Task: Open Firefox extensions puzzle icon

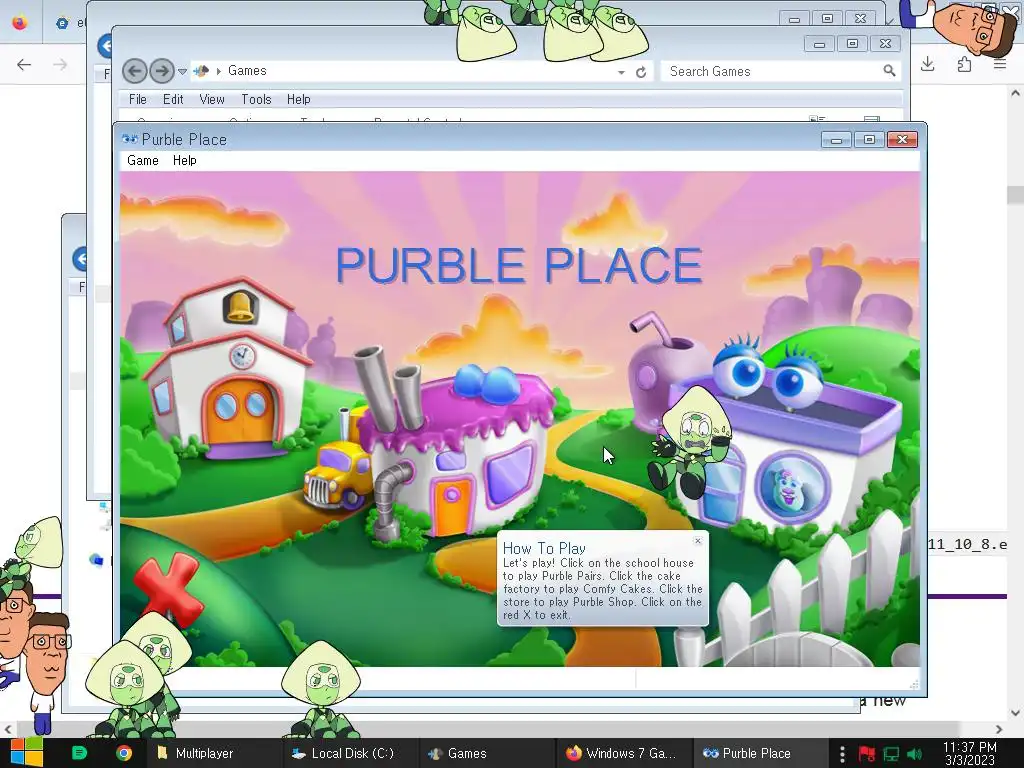Action: [964, 64]
